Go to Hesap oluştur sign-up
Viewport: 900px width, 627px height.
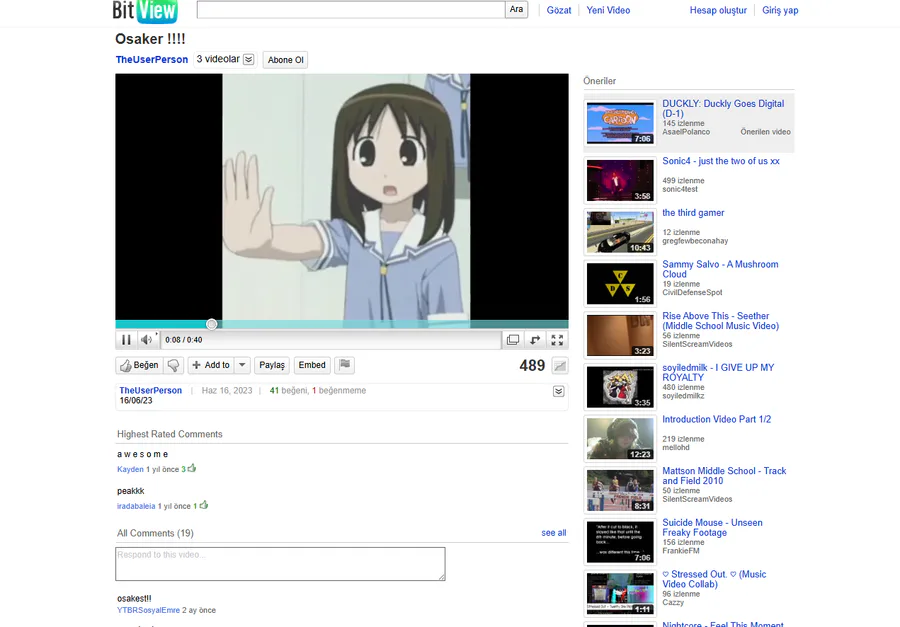coord(718,10)
